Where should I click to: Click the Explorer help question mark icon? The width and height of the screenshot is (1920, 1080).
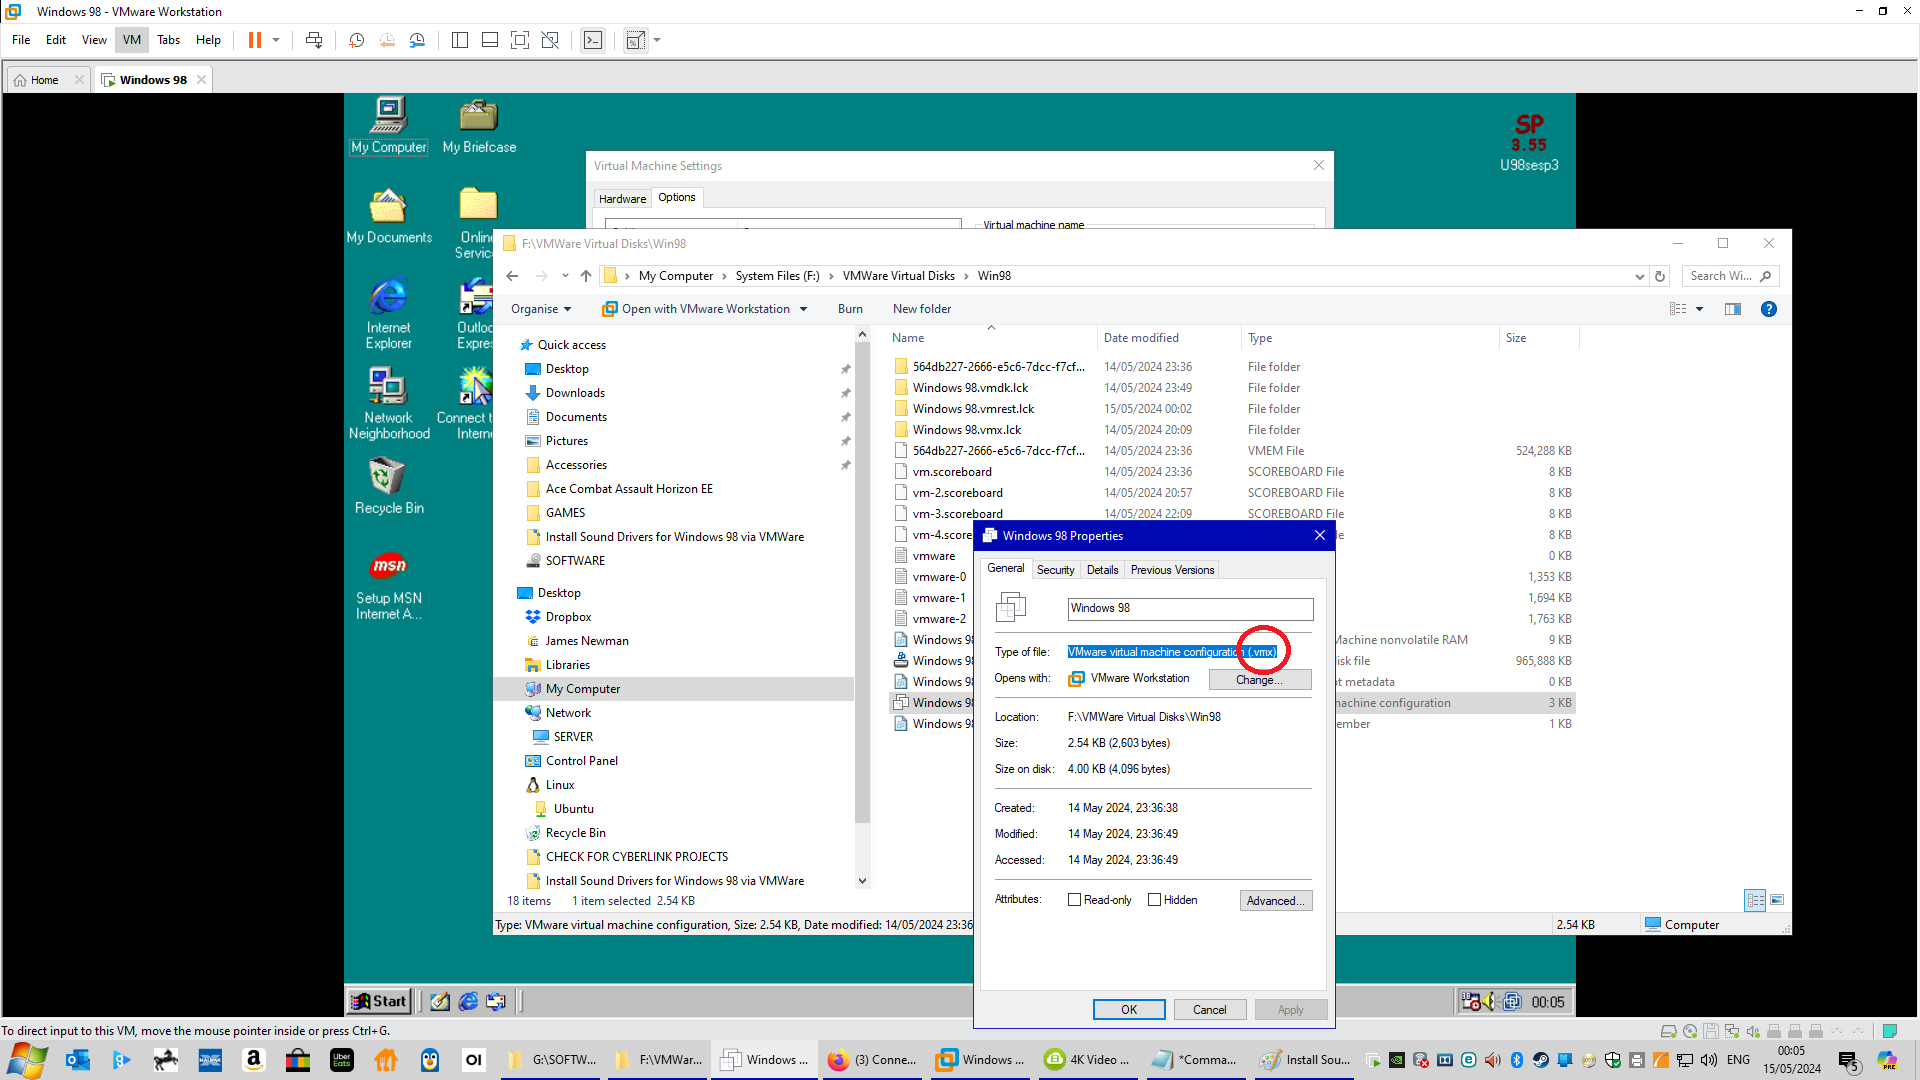coord(1768,309)
